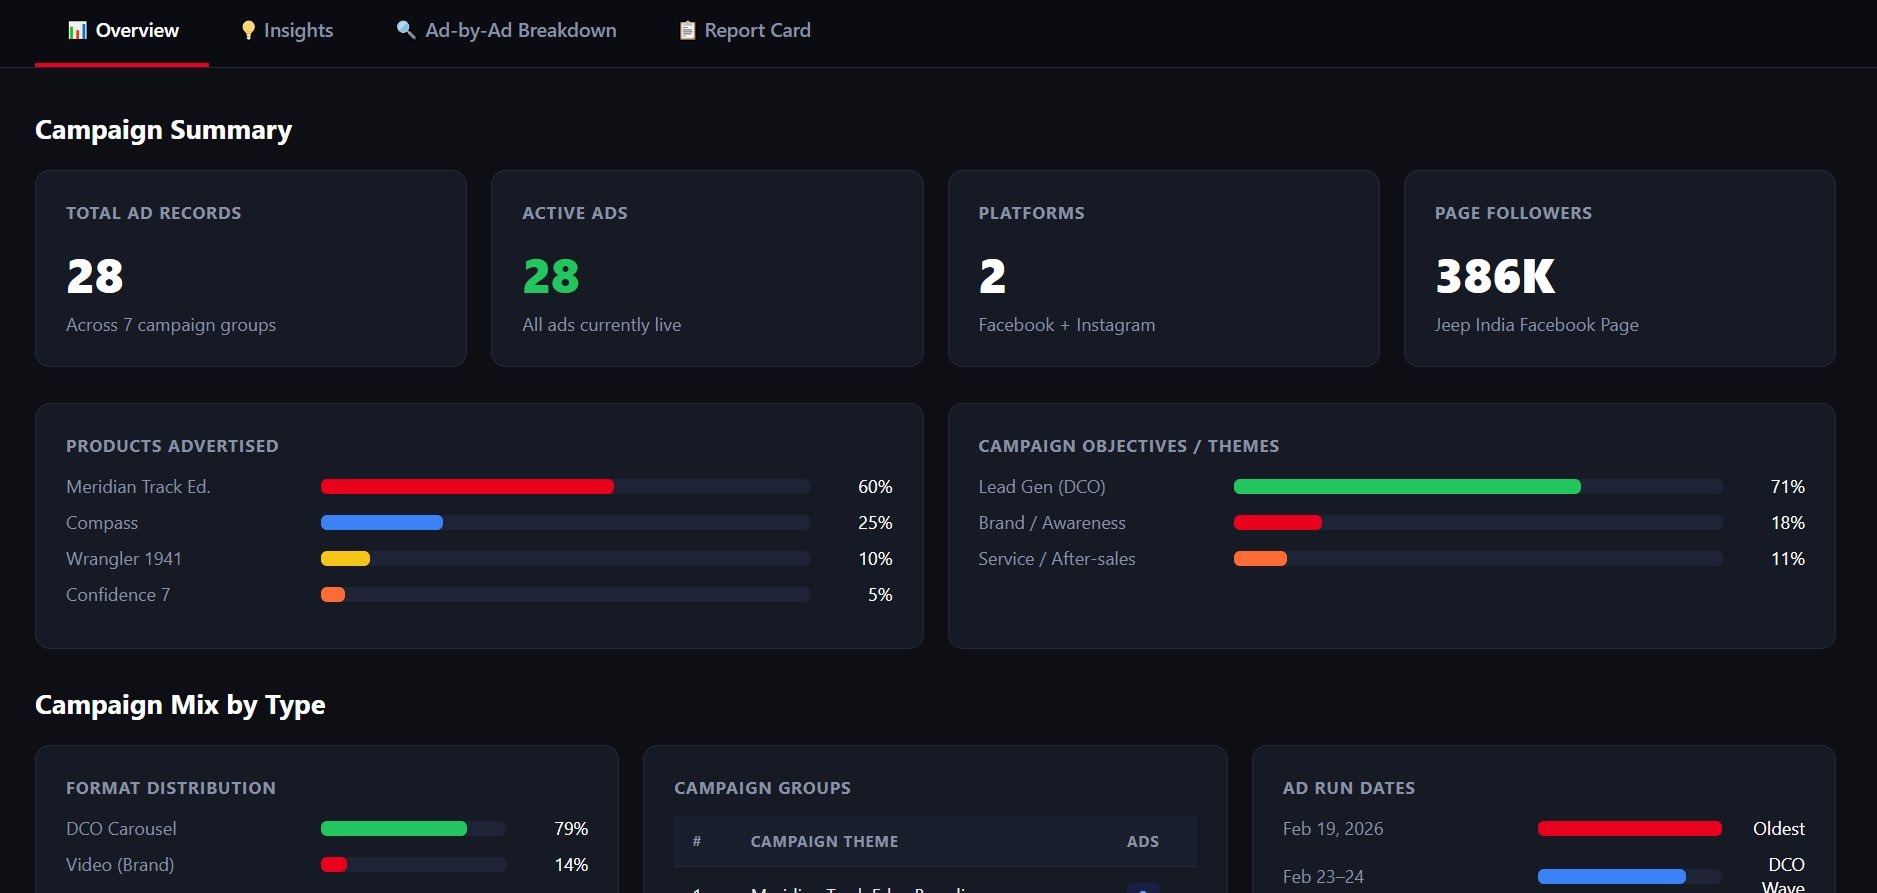1877x893 pixels.
Task: Click the Confidence 7 label
Action: 118,595
